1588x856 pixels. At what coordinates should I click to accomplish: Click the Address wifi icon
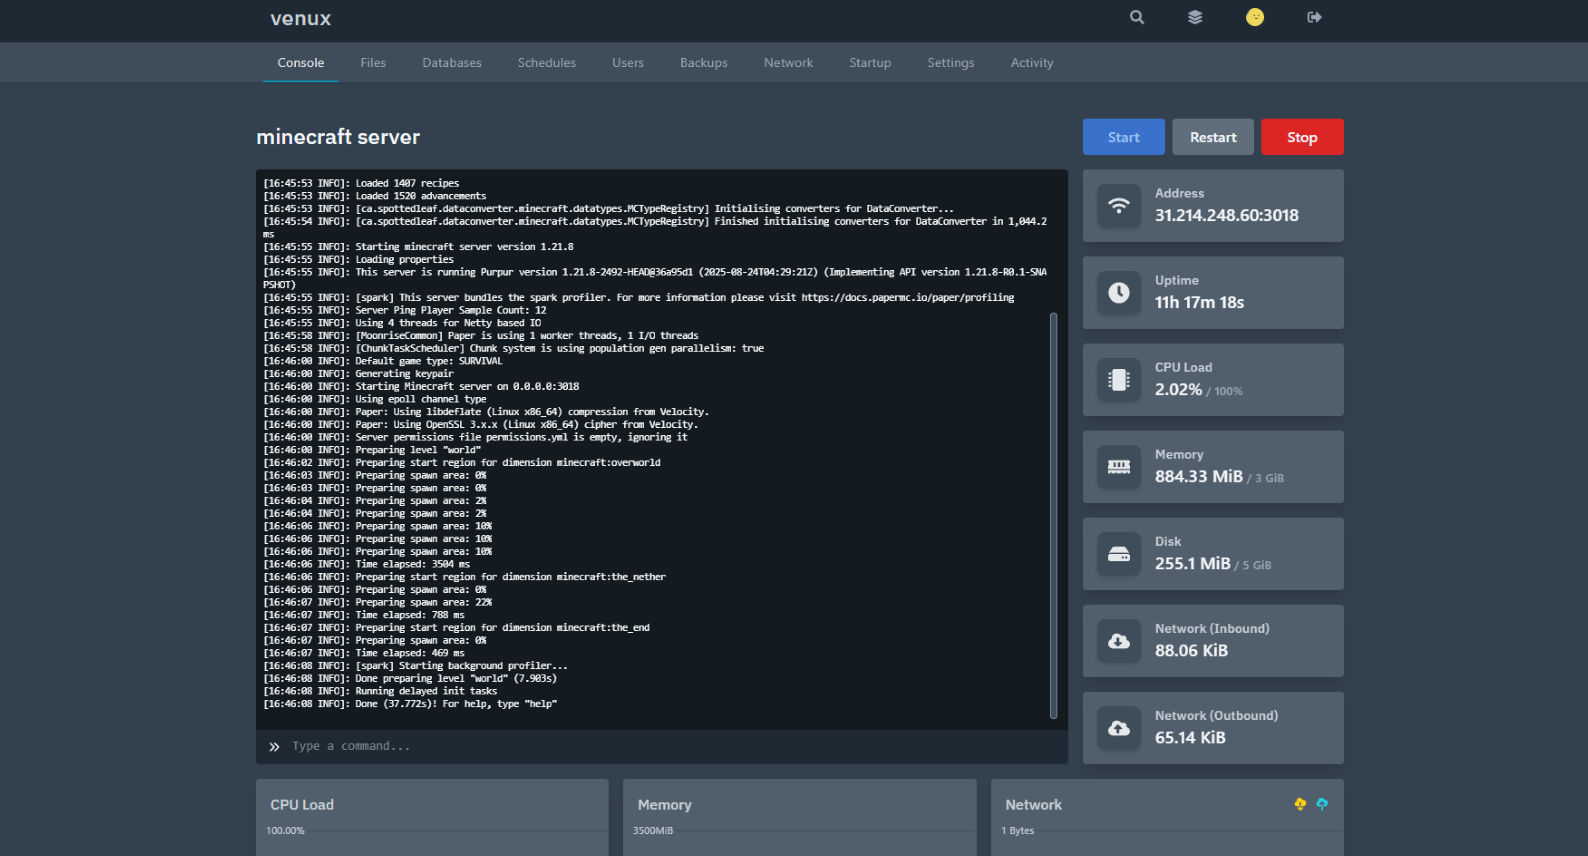click(1119, 206)
